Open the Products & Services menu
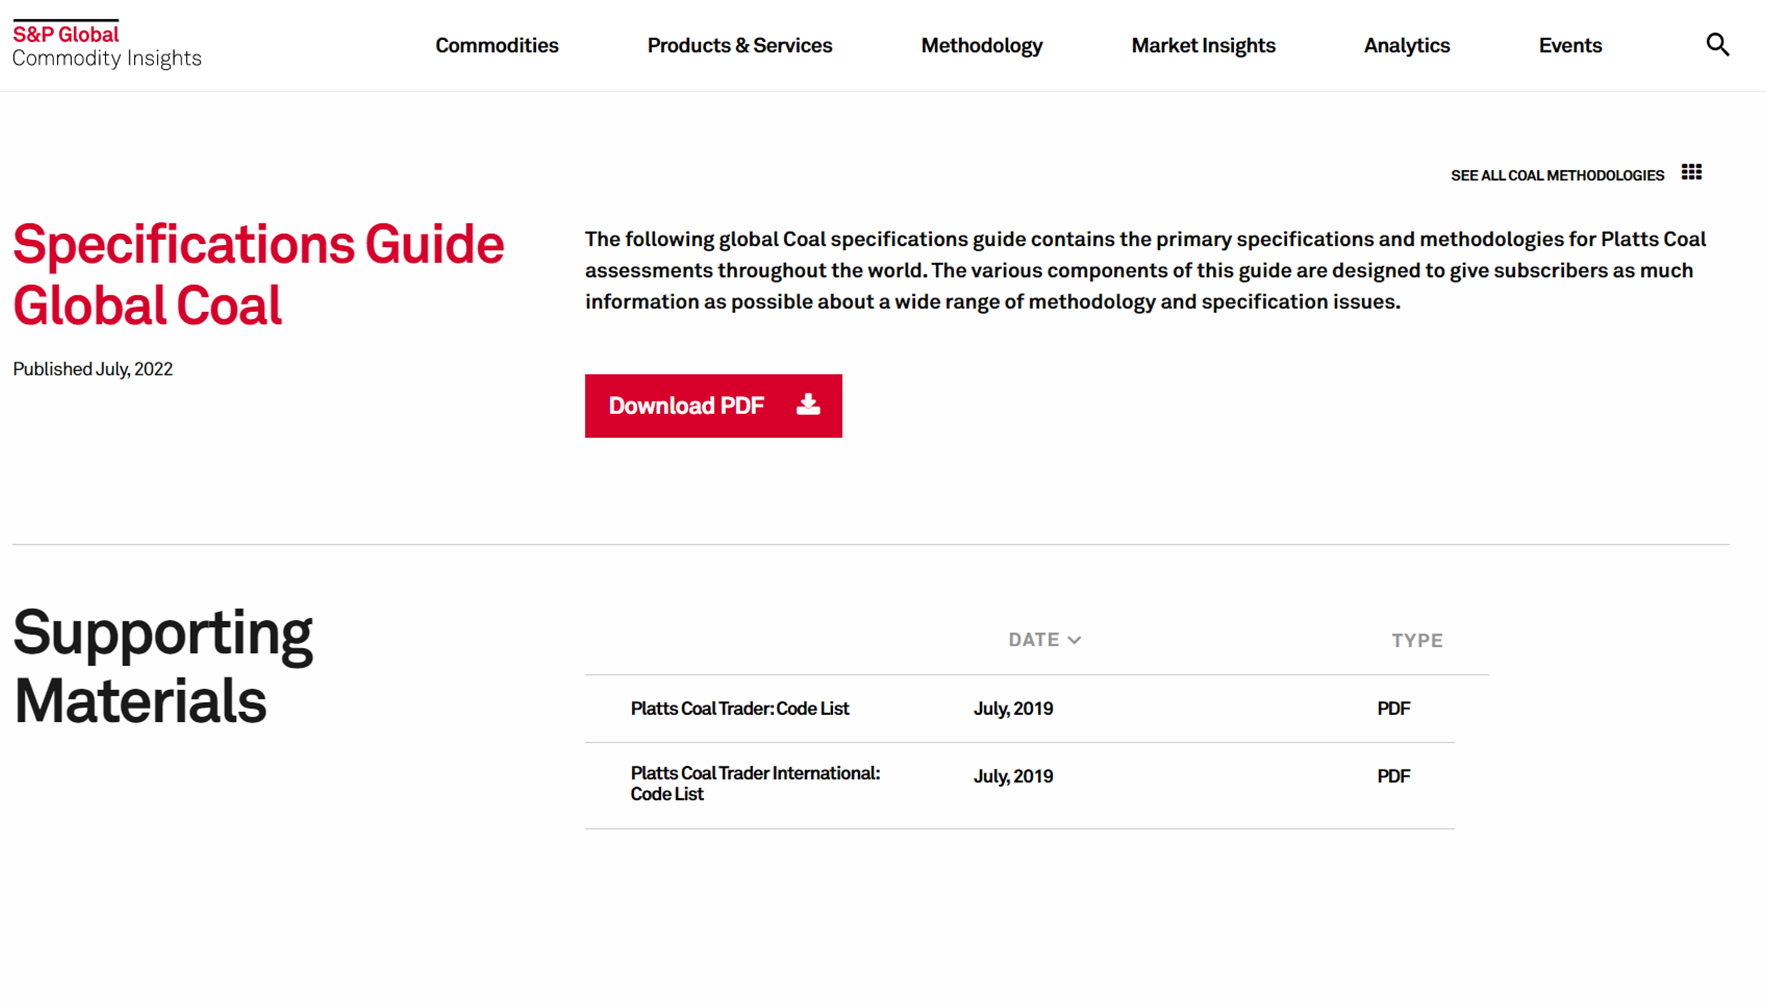The height and width of the screenshot is (1004, 1766). 740,45
